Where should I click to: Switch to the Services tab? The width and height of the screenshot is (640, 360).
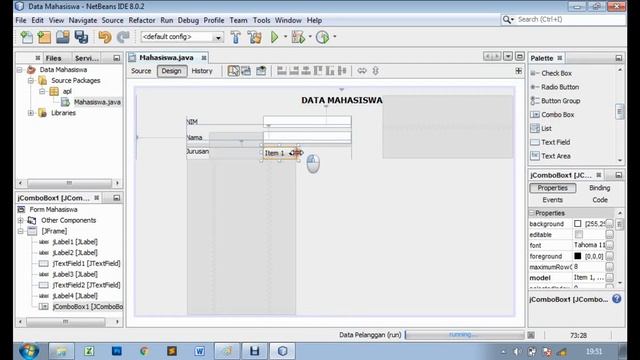point(87,58)
